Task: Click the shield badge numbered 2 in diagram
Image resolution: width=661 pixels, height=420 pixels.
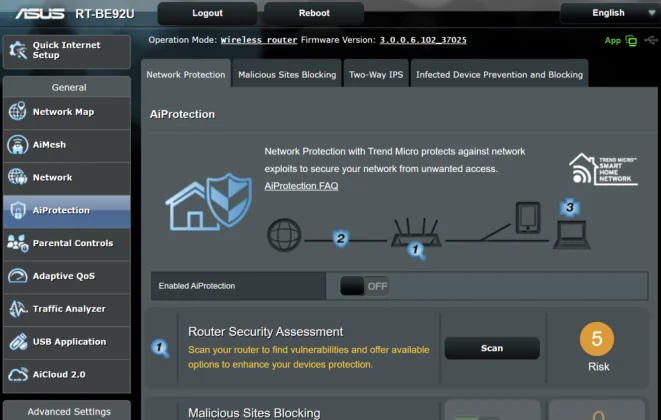Action: (341, 239)
